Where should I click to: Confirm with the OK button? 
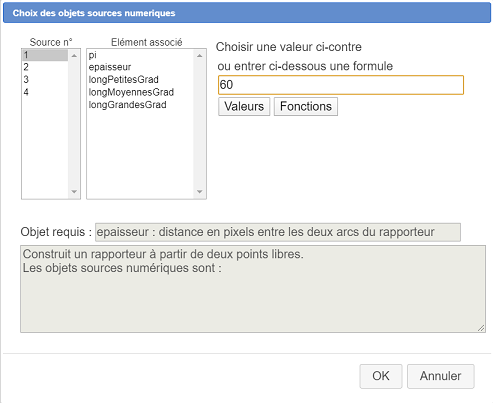(x=381, y=376)
